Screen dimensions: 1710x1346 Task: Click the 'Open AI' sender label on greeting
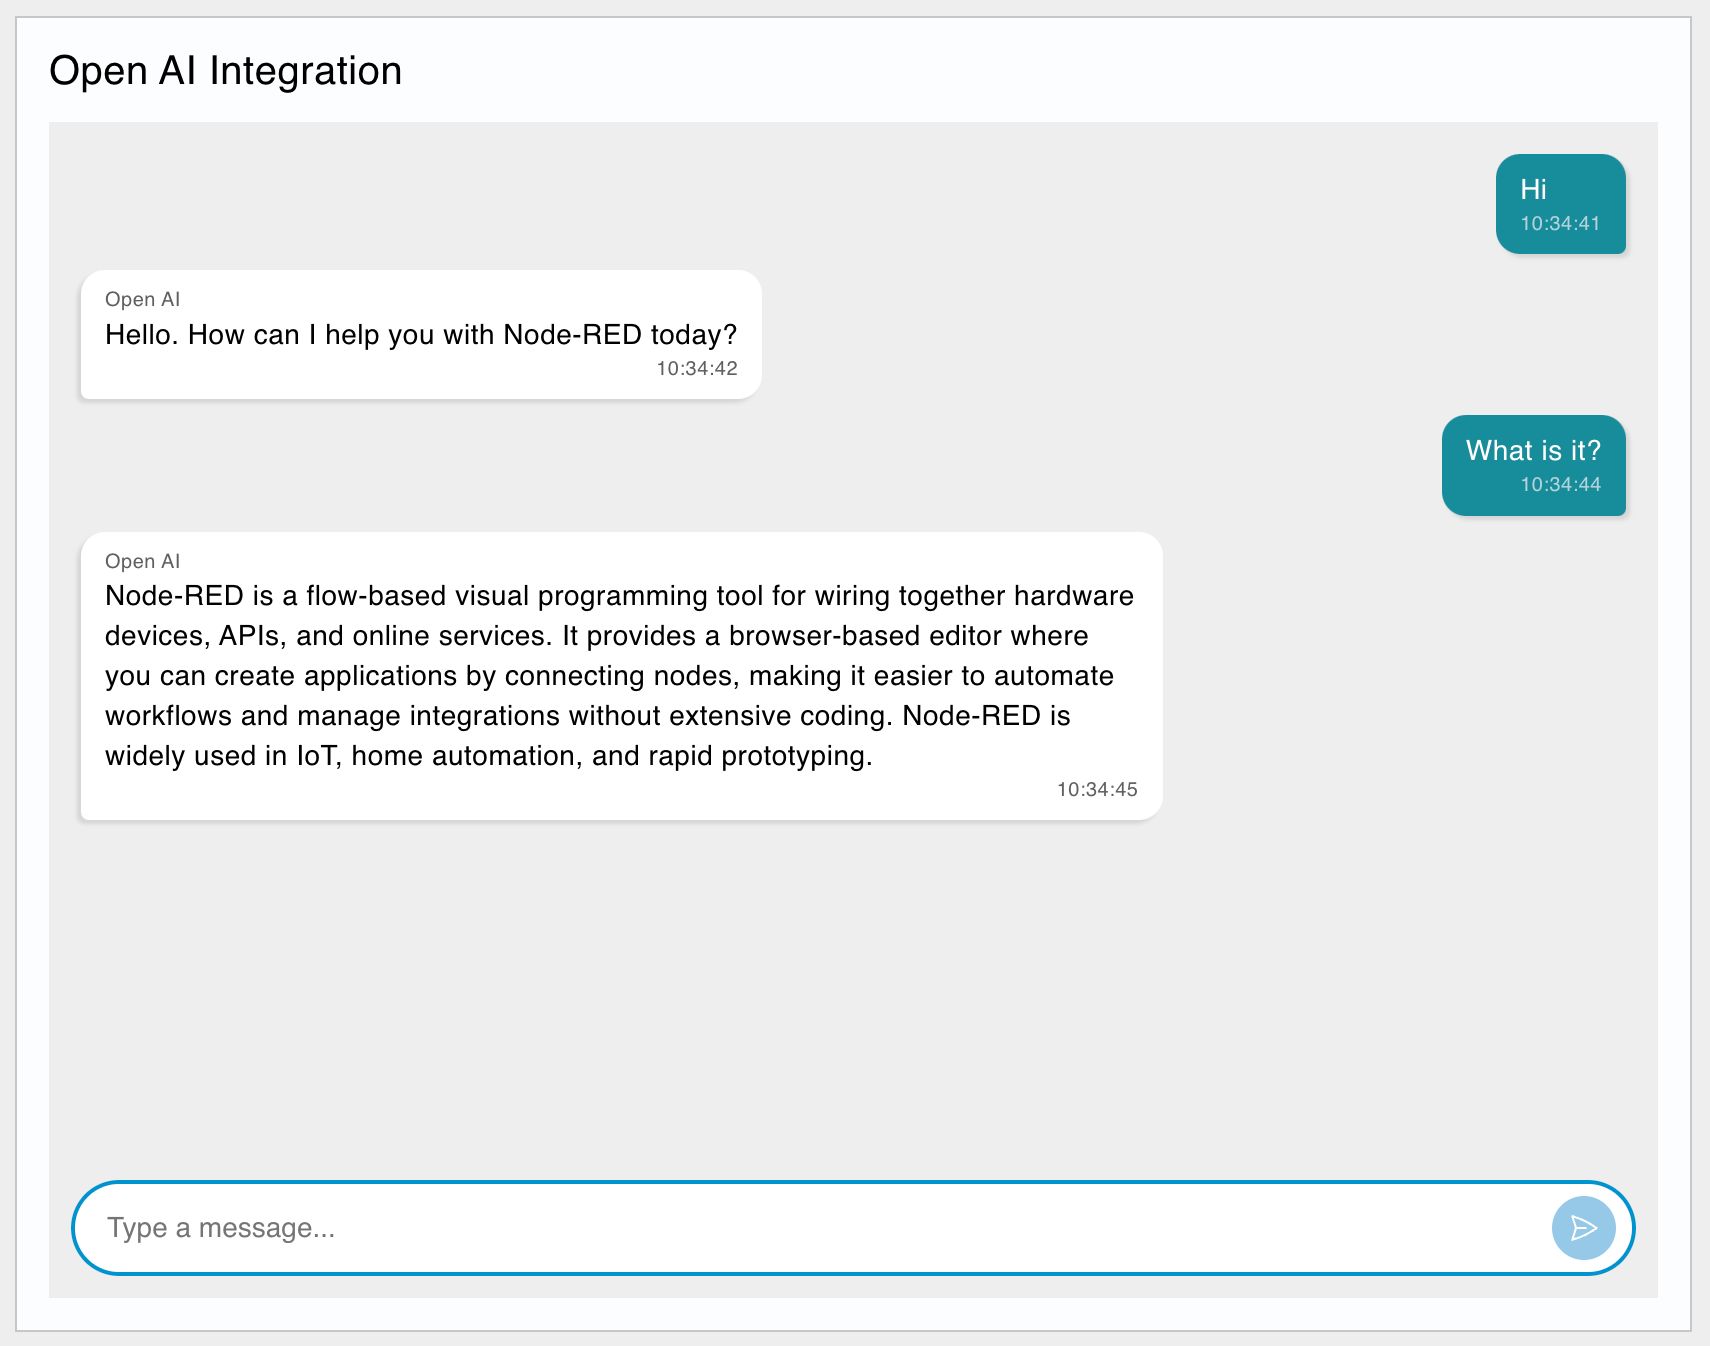[x=142, y=299]
